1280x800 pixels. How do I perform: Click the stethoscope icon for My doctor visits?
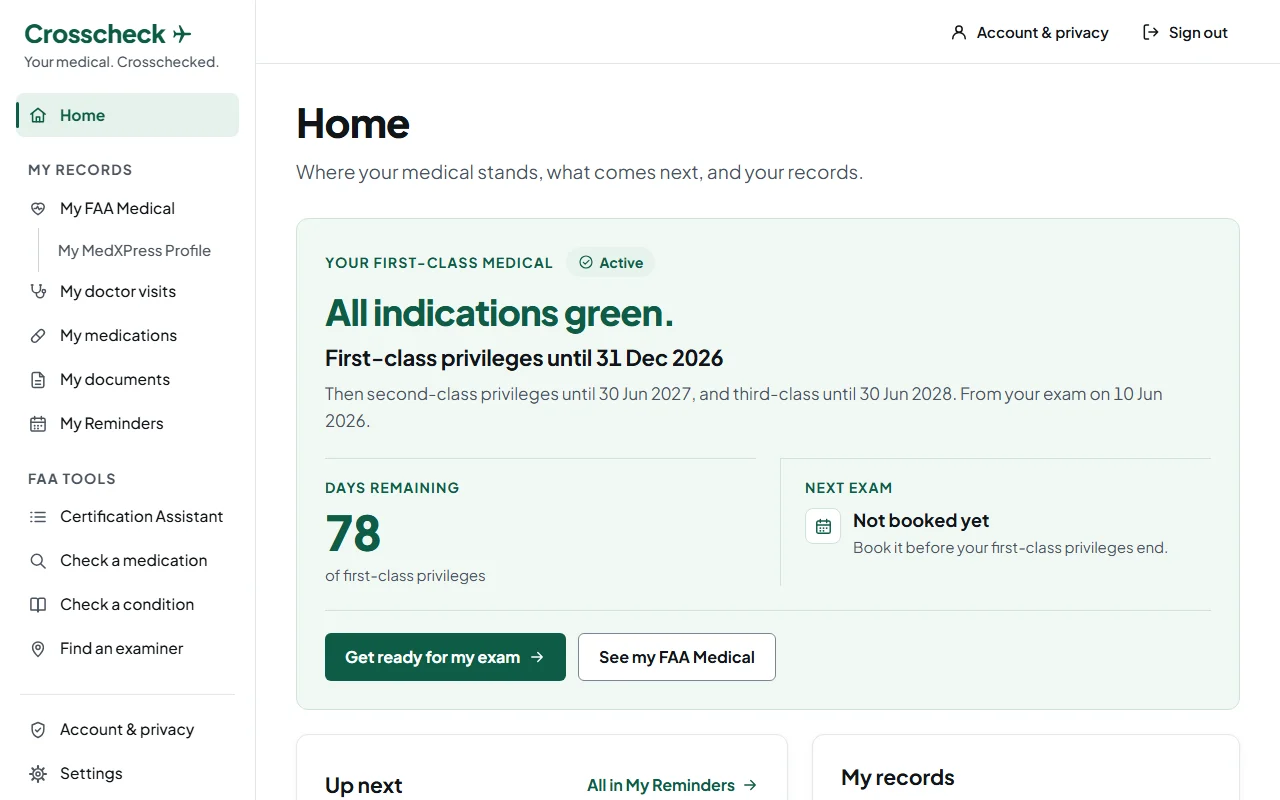click(38, 291)
